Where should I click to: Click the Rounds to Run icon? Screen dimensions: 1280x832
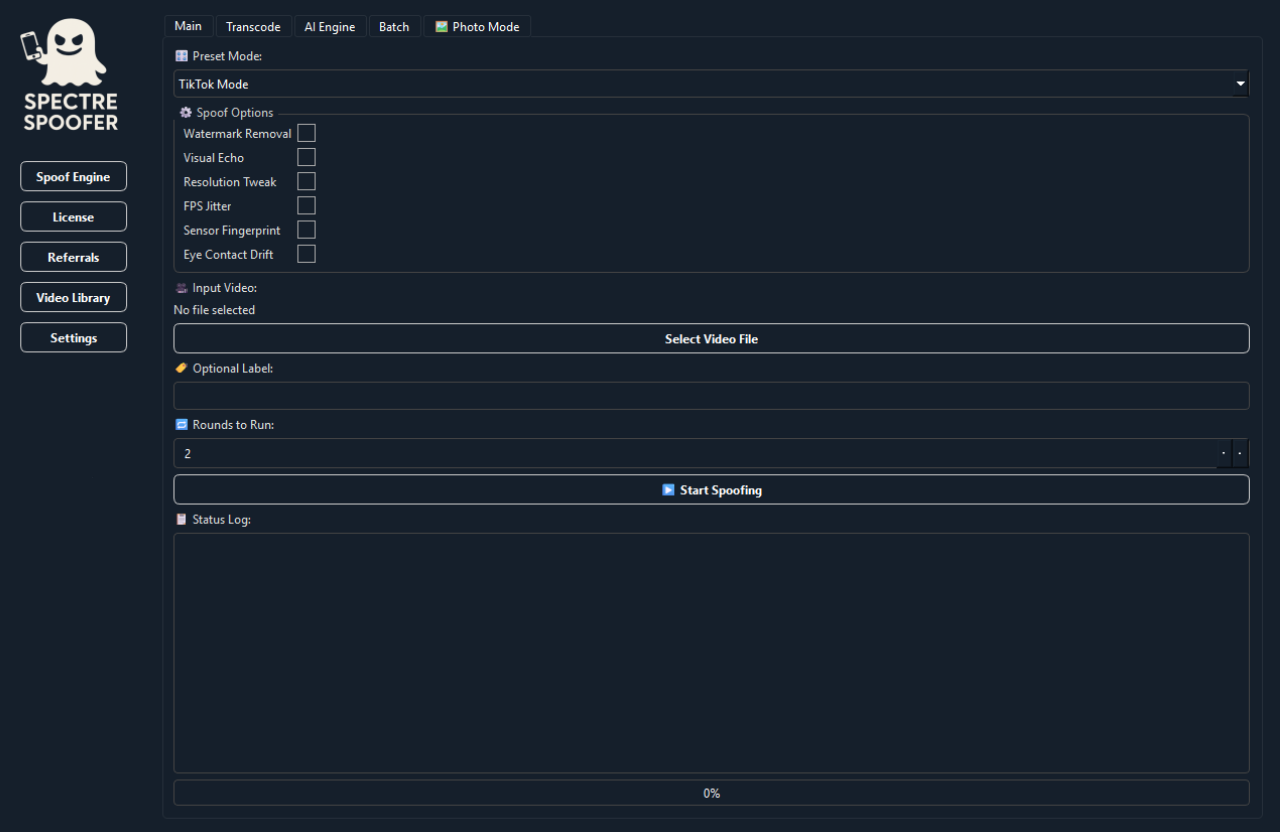(x=181, y=425)
